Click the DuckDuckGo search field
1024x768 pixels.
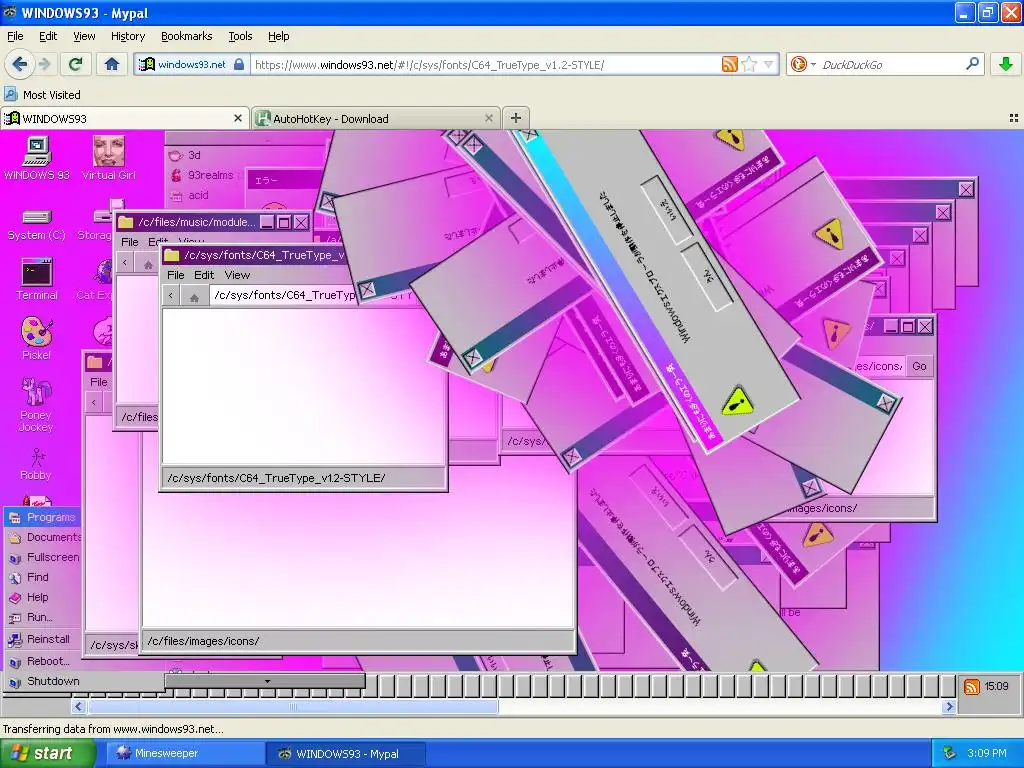[x=891, y=64]
